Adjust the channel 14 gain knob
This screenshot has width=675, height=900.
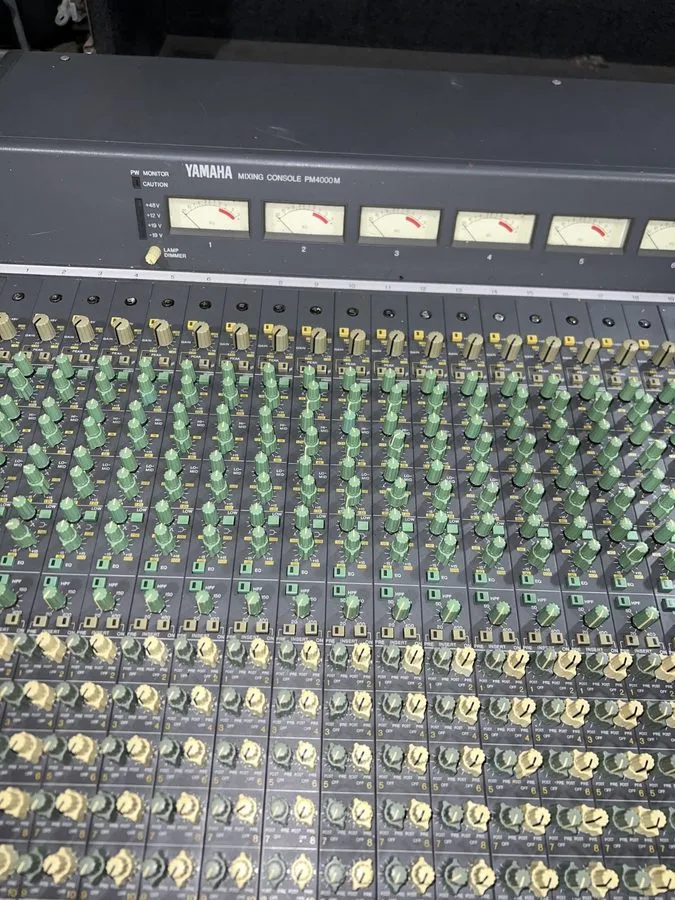511,347
